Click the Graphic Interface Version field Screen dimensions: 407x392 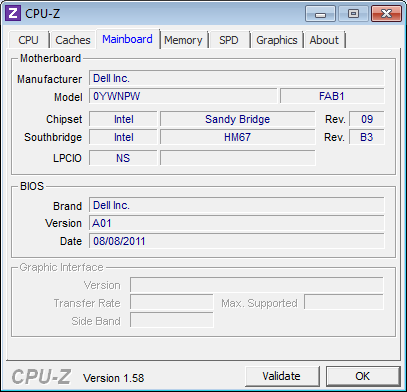tap(257, 285)
